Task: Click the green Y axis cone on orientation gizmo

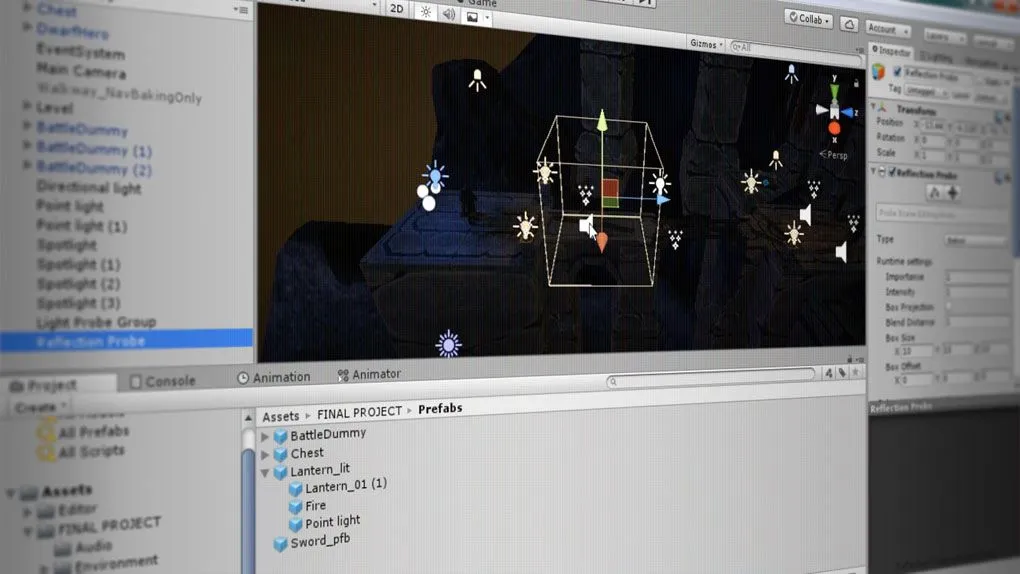Action: pos(834,92)
